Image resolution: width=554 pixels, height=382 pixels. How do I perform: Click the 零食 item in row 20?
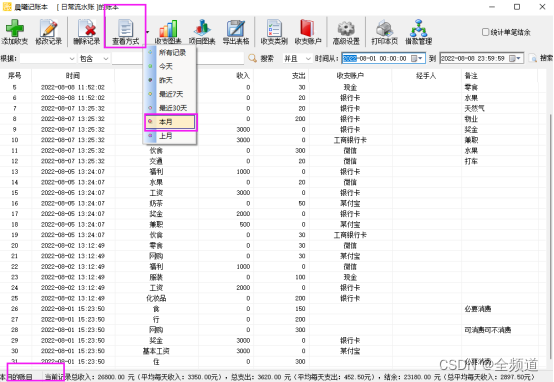point(156,246)
